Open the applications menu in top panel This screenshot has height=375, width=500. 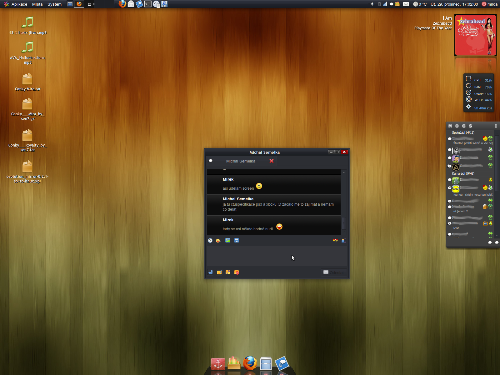click(x=16, y=4)
